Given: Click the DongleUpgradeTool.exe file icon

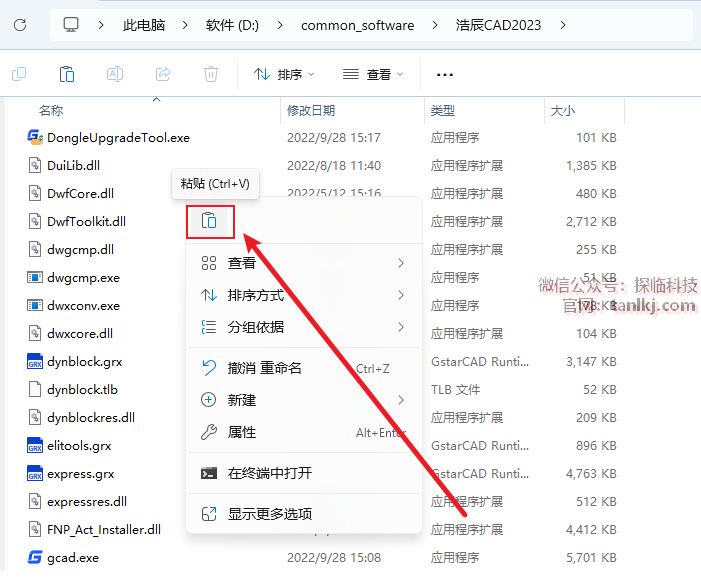Looking at the screenshot, I should (35, 137).
